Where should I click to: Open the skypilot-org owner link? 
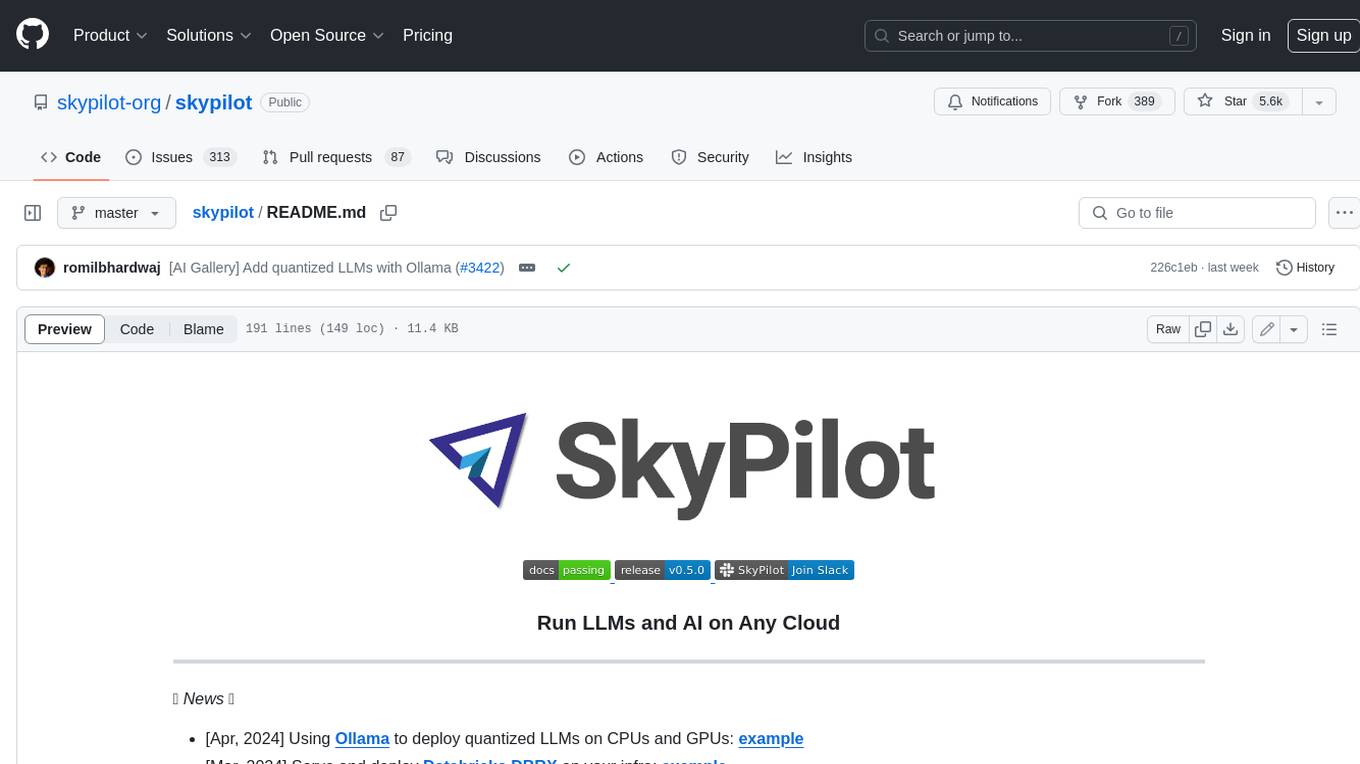coord(109,102)
